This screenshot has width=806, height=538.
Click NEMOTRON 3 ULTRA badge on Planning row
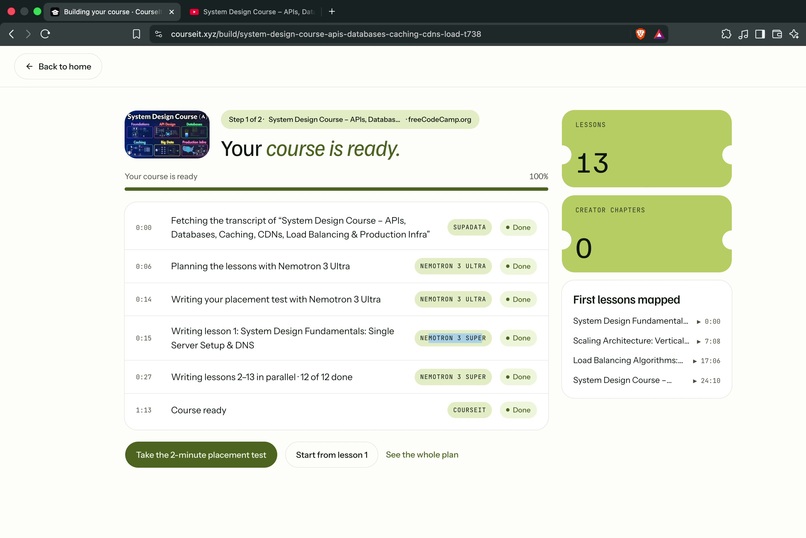point(453,266)
